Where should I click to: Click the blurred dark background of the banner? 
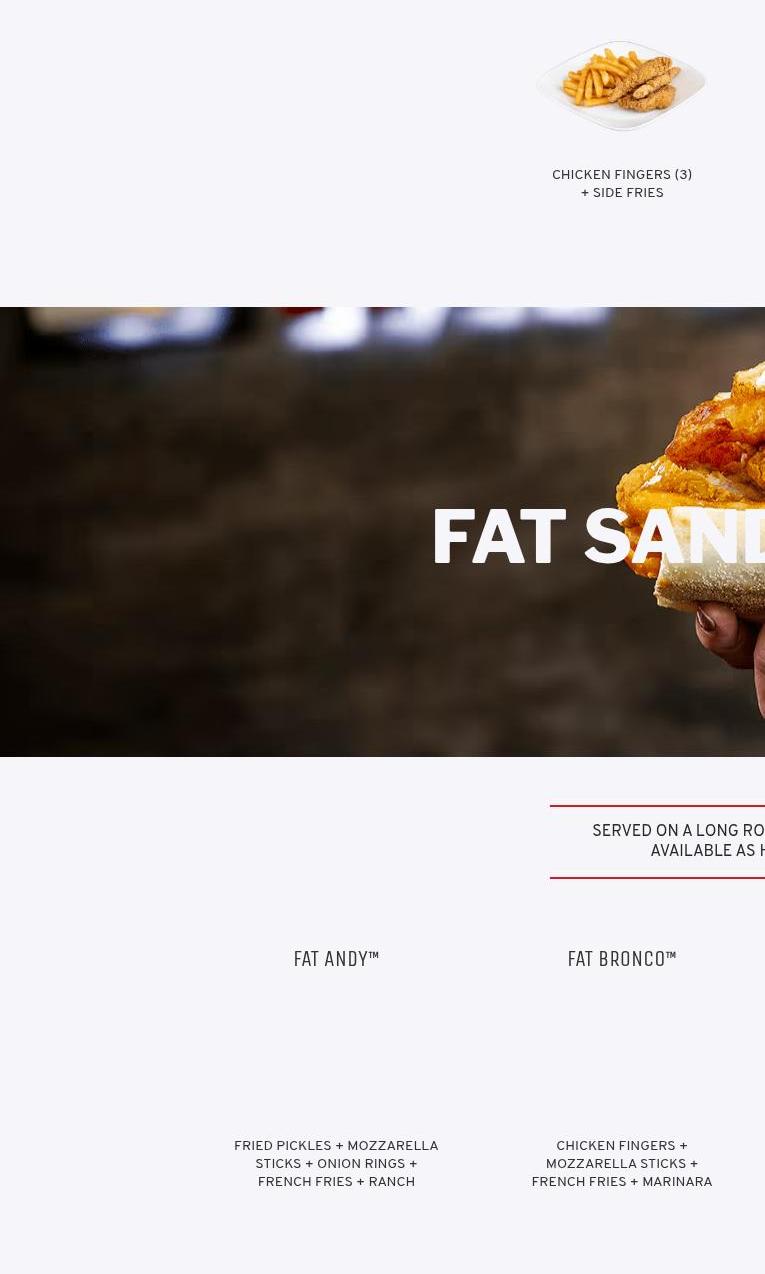(x=200, y=530)
